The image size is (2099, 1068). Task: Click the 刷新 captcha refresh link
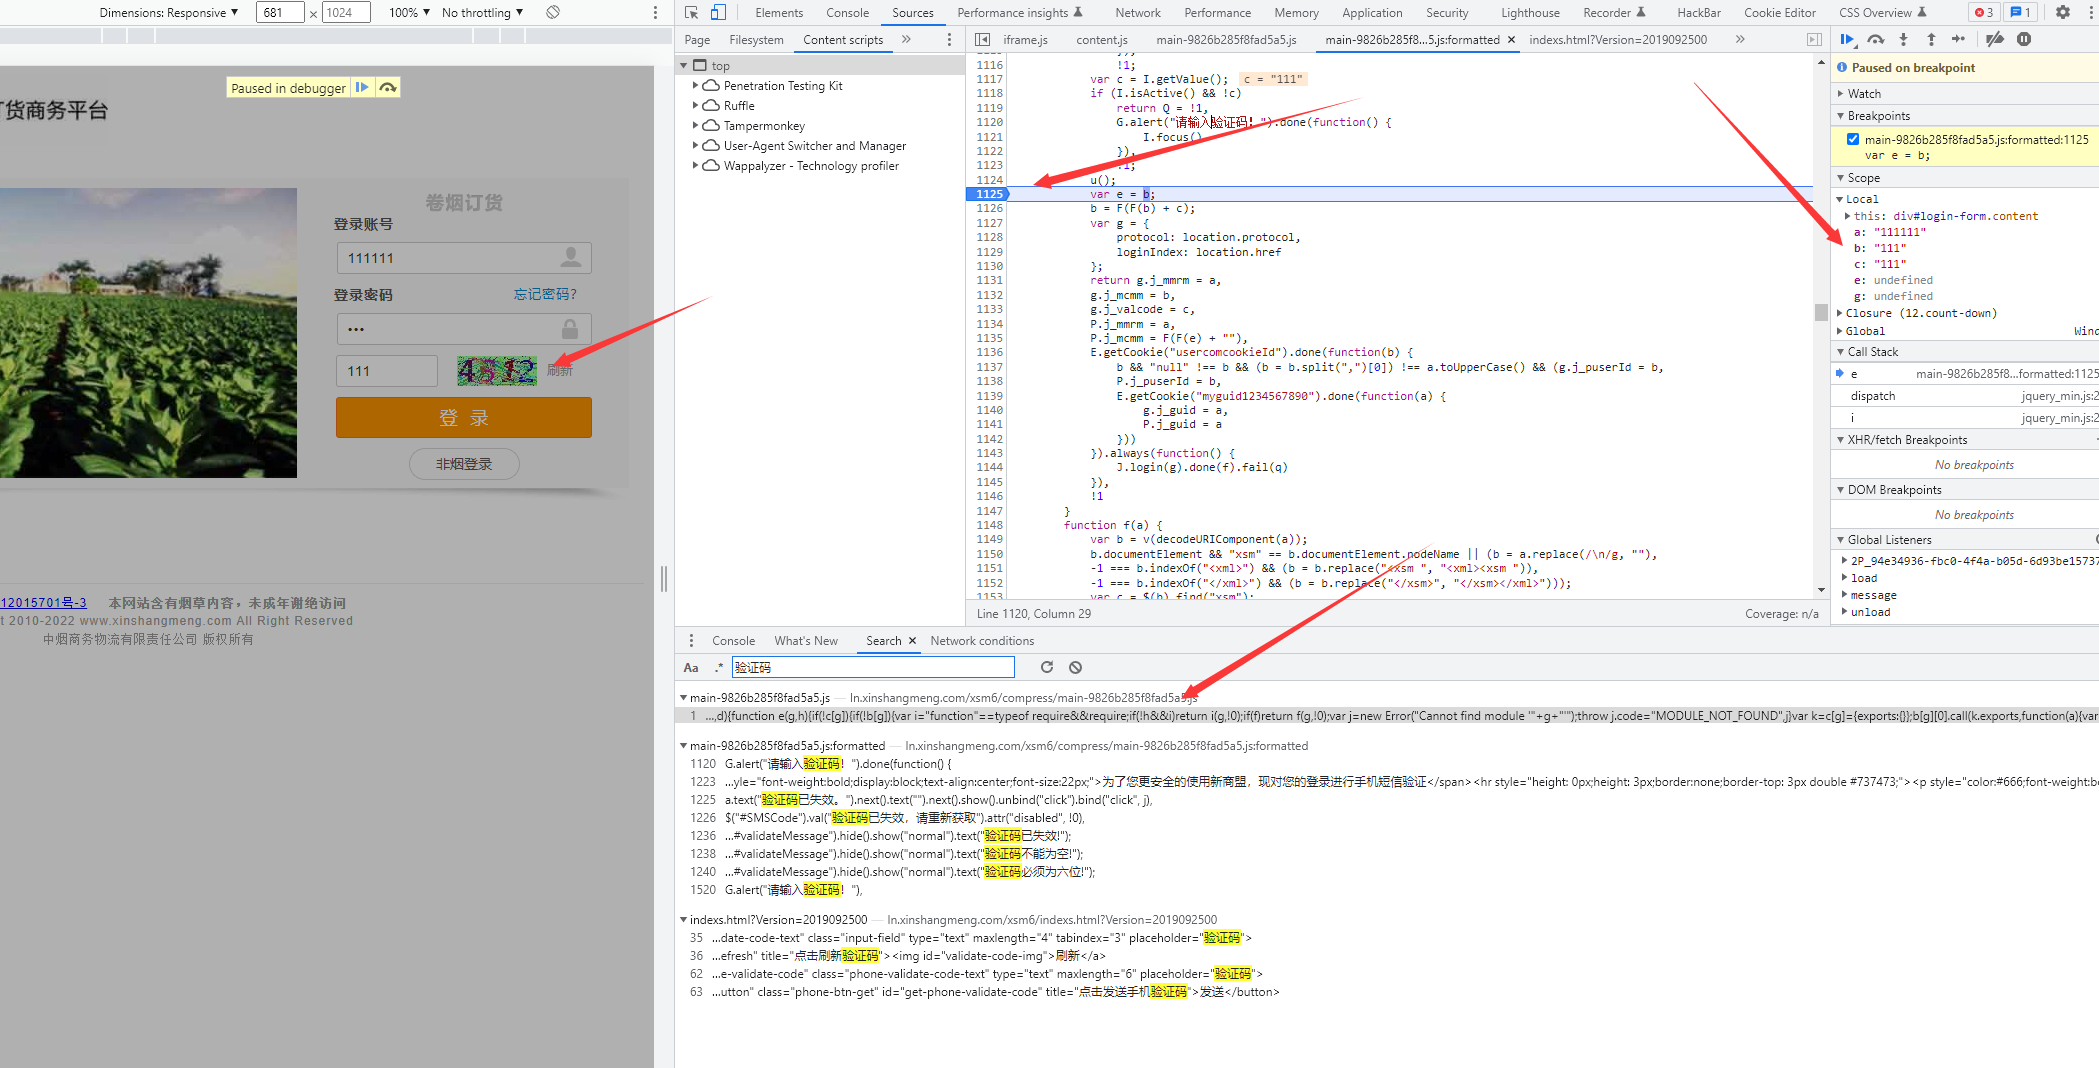click(x=560, y=371)
